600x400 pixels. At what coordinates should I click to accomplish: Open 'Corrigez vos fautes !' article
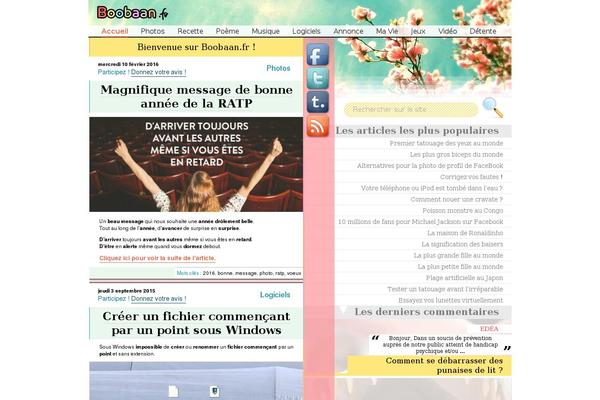(x=471, y=177)
